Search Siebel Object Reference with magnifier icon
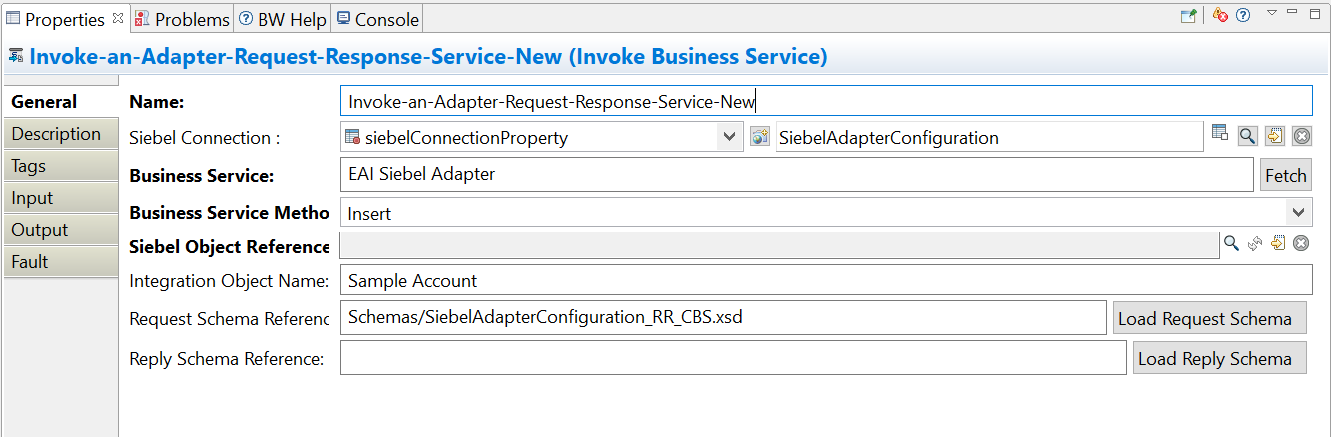The width and height of the screenshot is (1331, 437). coord(1231,243)
